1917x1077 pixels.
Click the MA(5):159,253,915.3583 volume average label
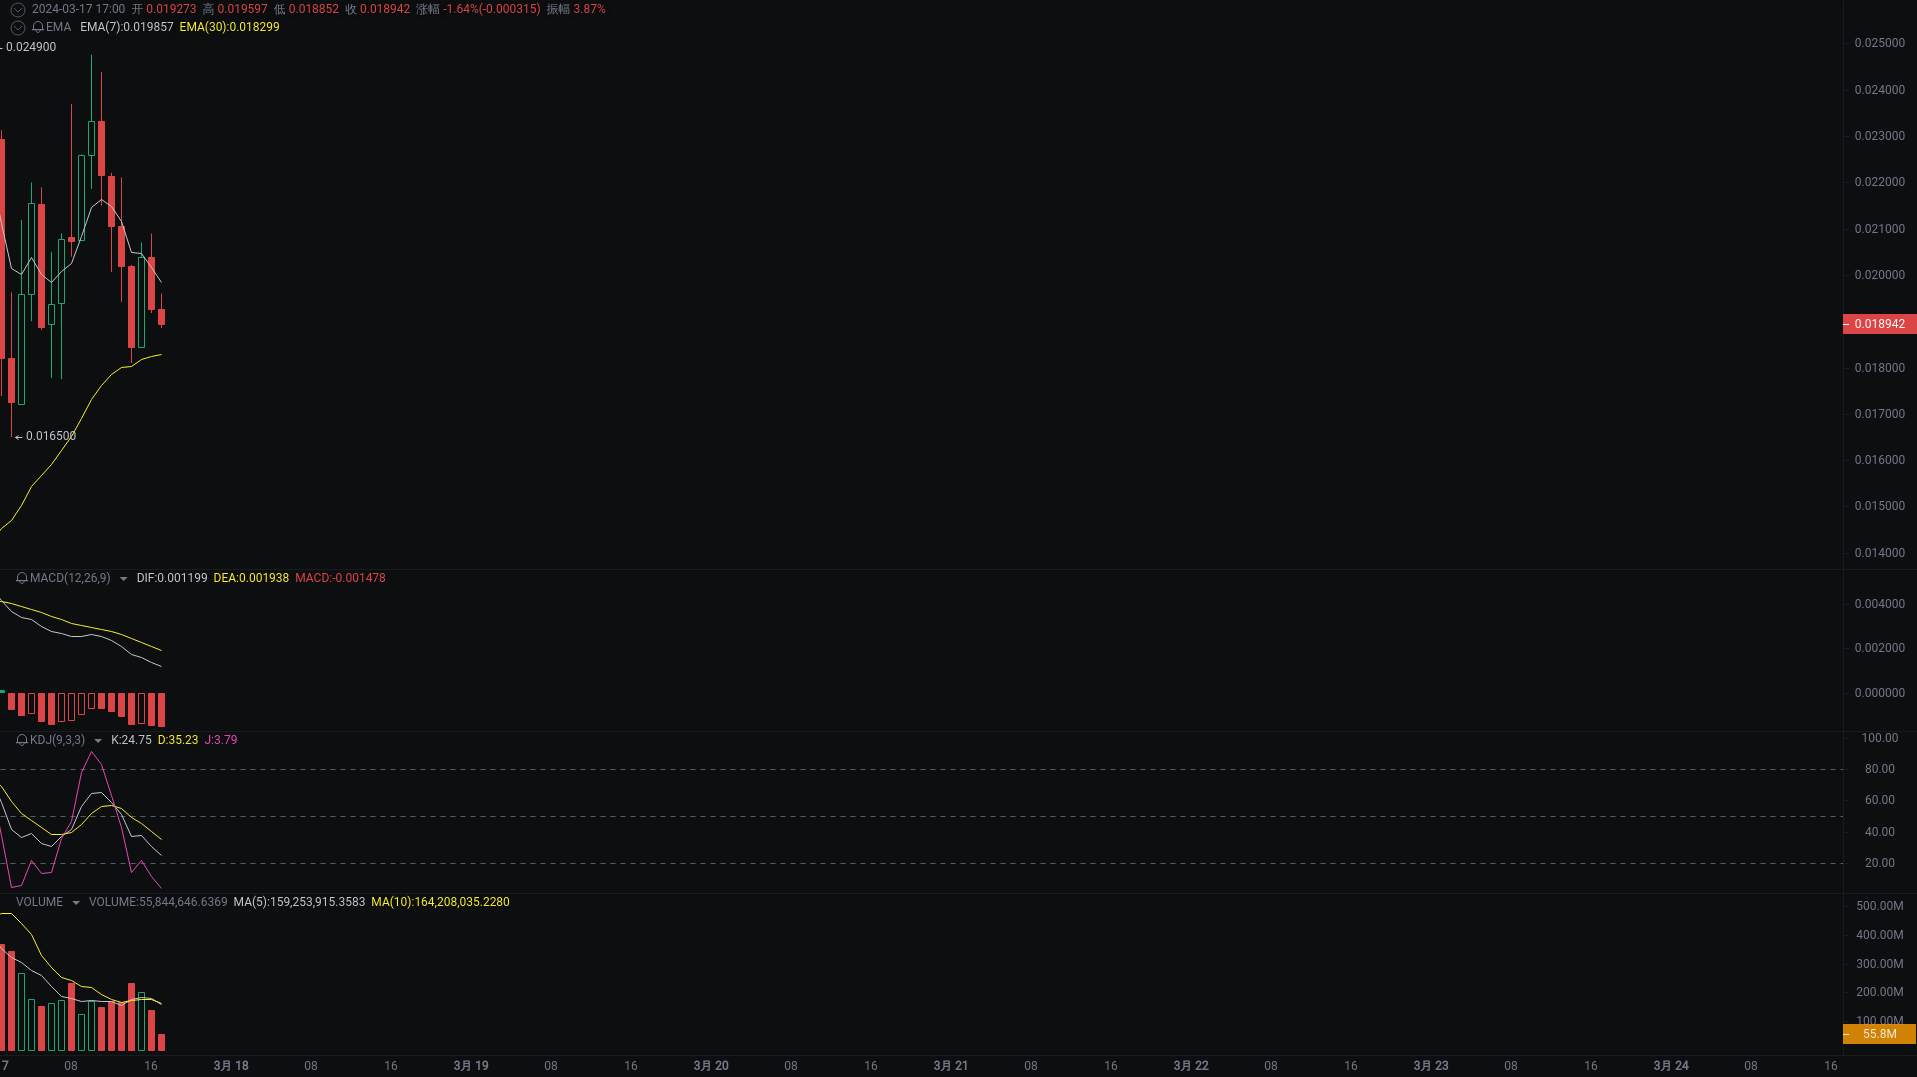(x=298, y=901)
